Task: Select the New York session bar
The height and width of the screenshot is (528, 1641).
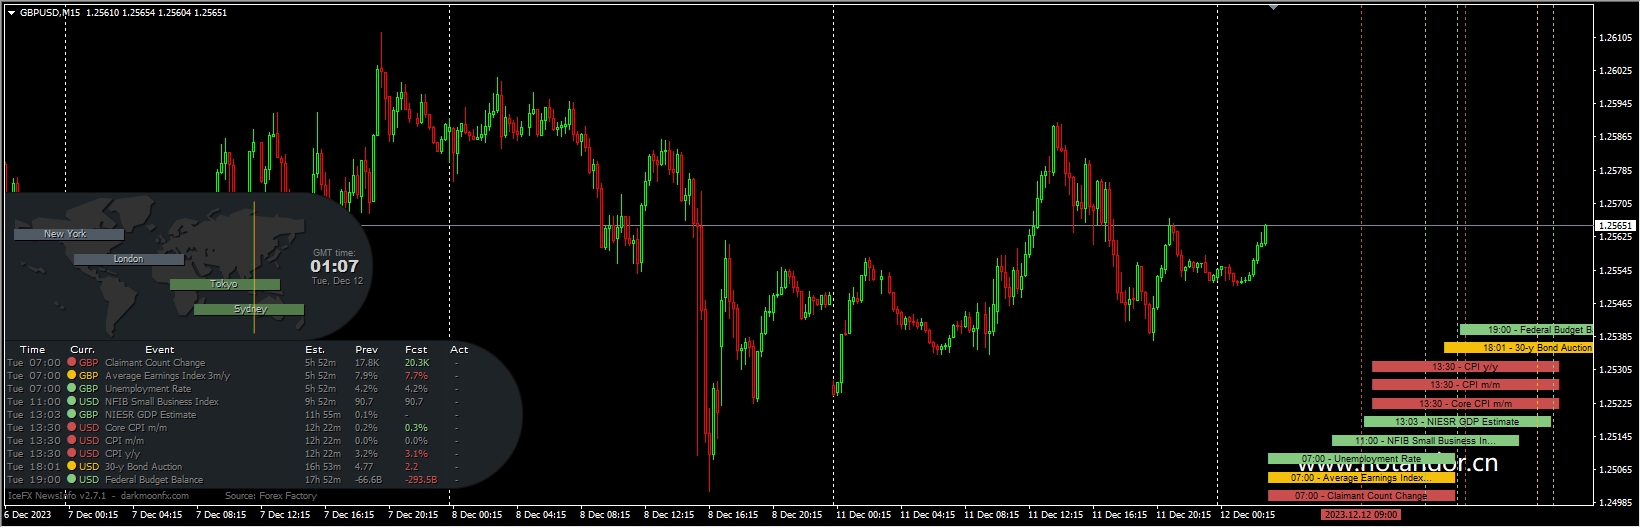Action: [x=68, y=234]
